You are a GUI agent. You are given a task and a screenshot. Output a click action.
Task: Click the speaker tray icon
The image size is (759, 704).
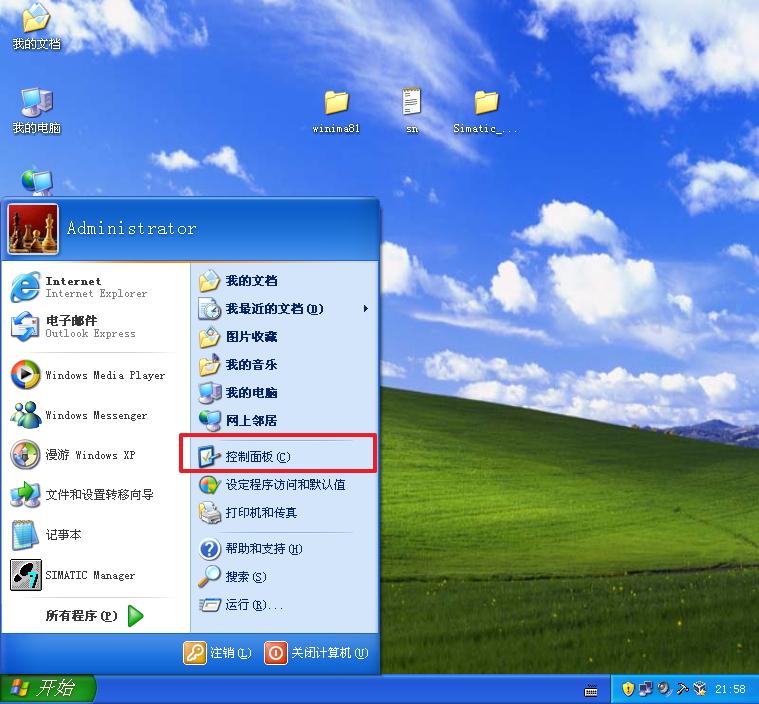point(664,689)
